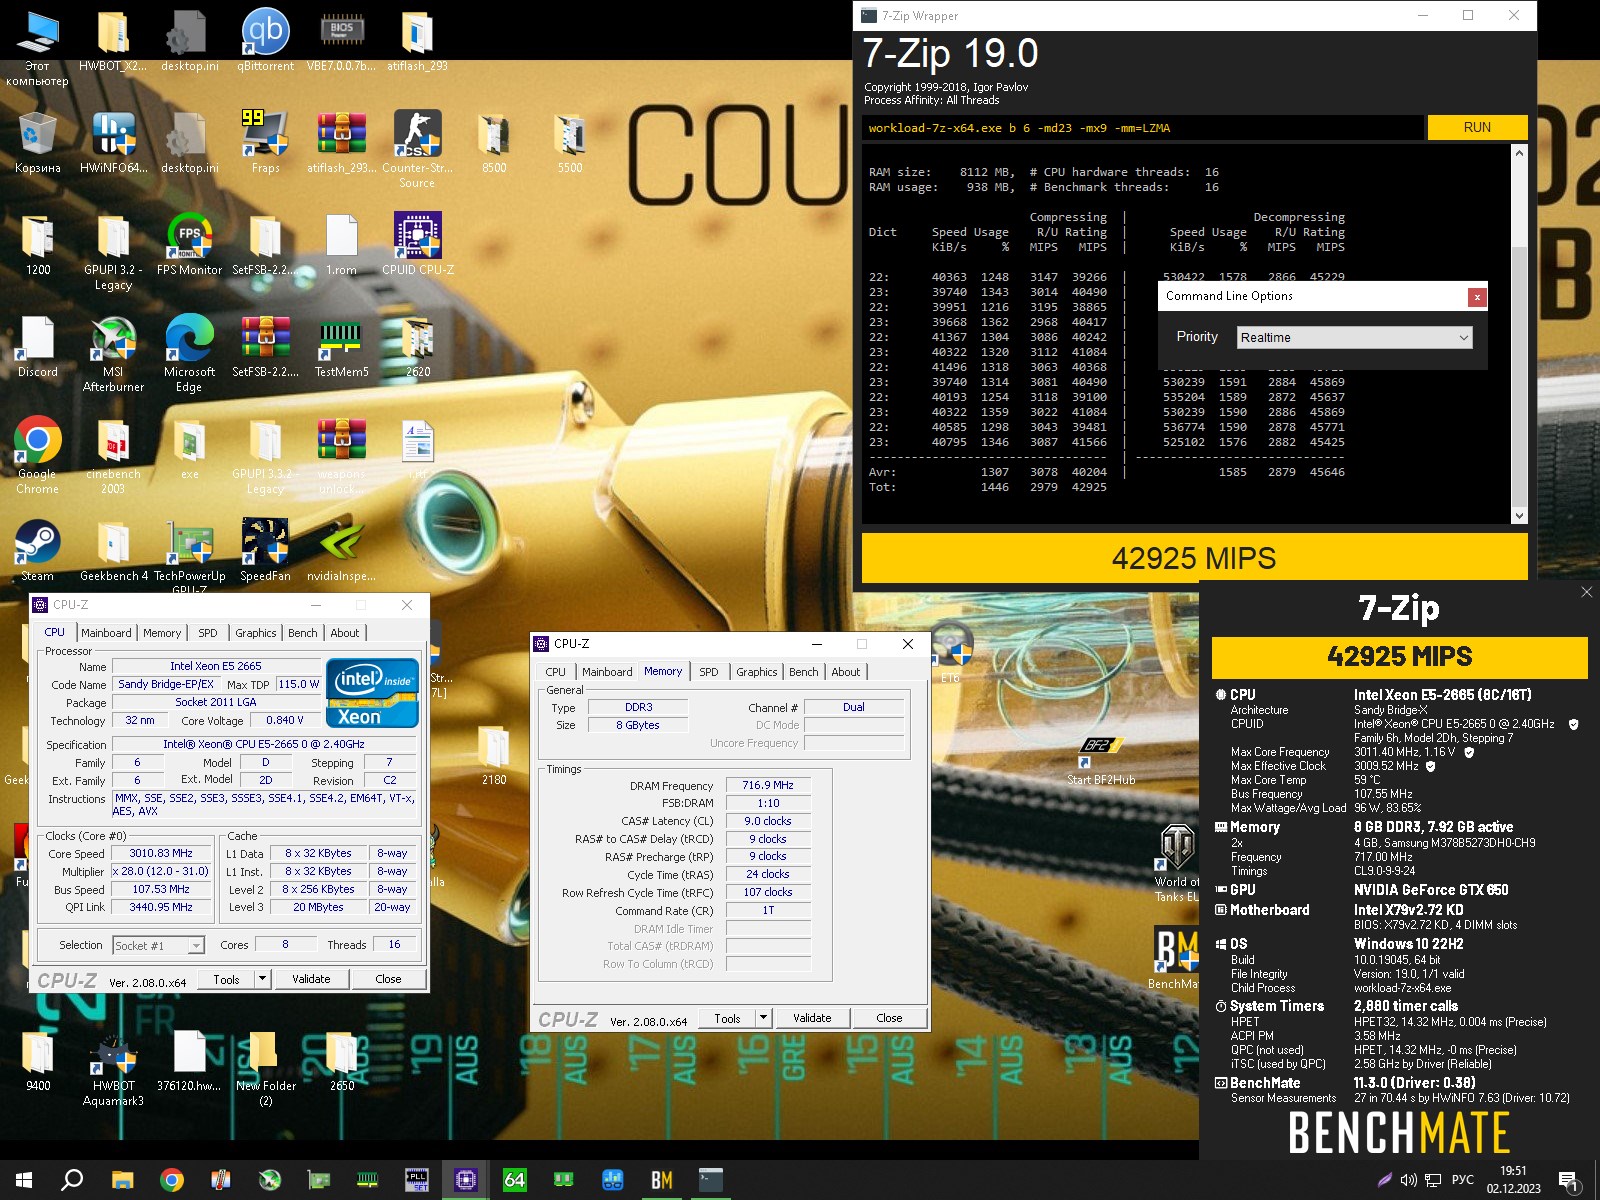
Task: Open the 1.rom file icon
Action: [341, 244]
